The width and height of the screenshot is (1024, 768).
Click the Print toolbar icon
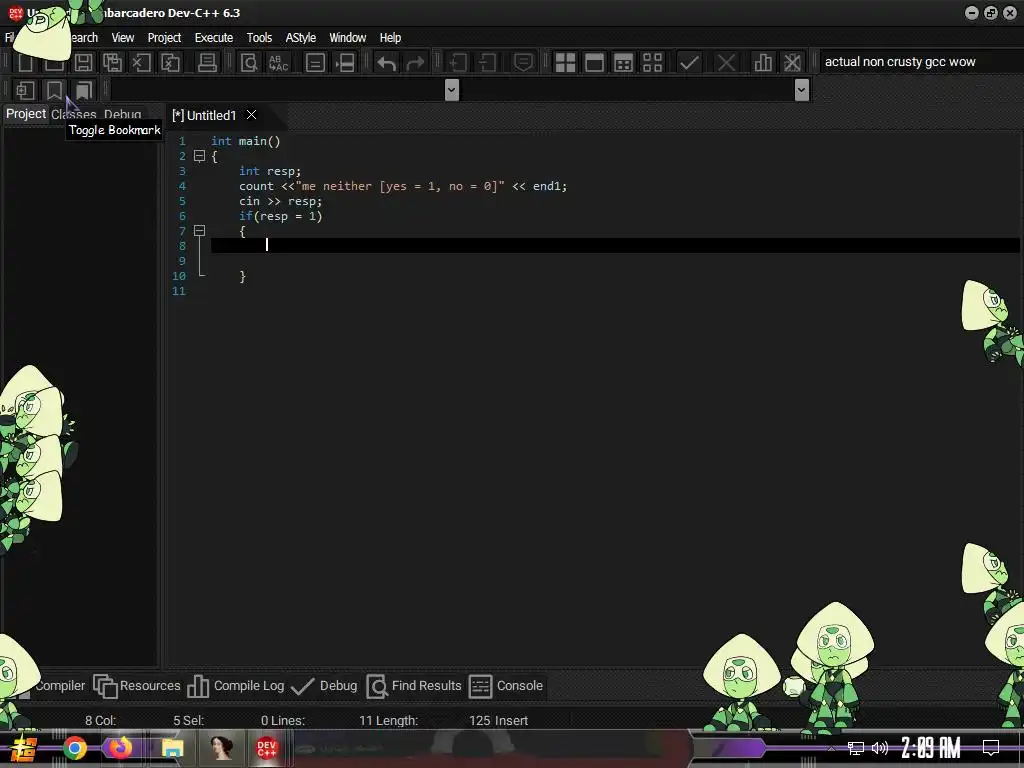click(x=207, y=63)
